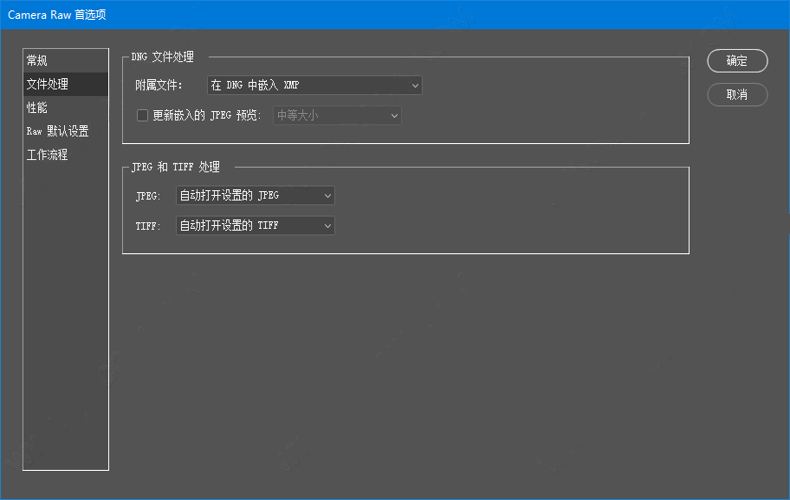Click the Camera Raw 首选项 title bar
The height and width of the screenshot is (500, 790).
395,15
